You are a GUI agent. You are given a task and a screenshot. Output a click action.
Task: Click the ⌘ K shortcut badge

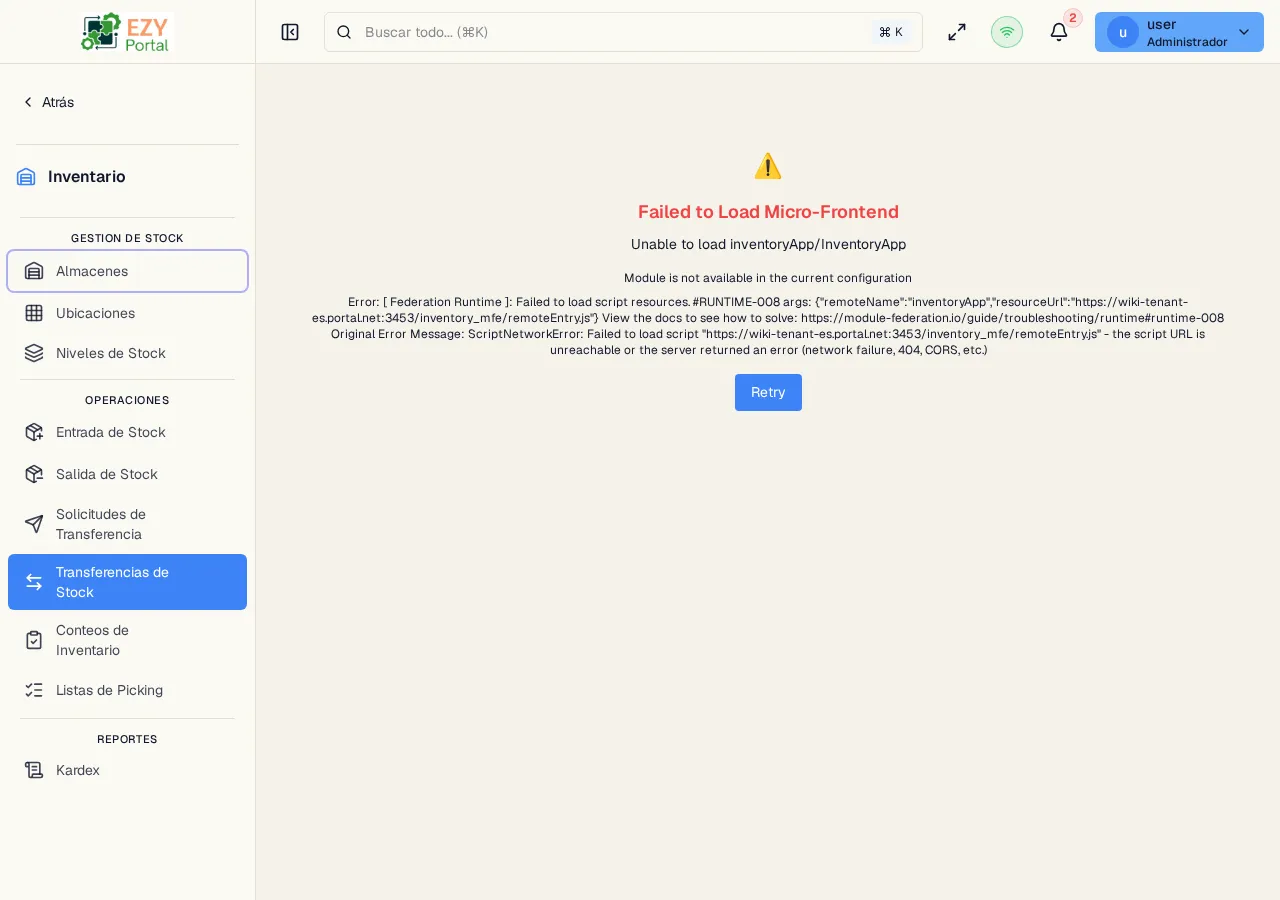[890, 32]
